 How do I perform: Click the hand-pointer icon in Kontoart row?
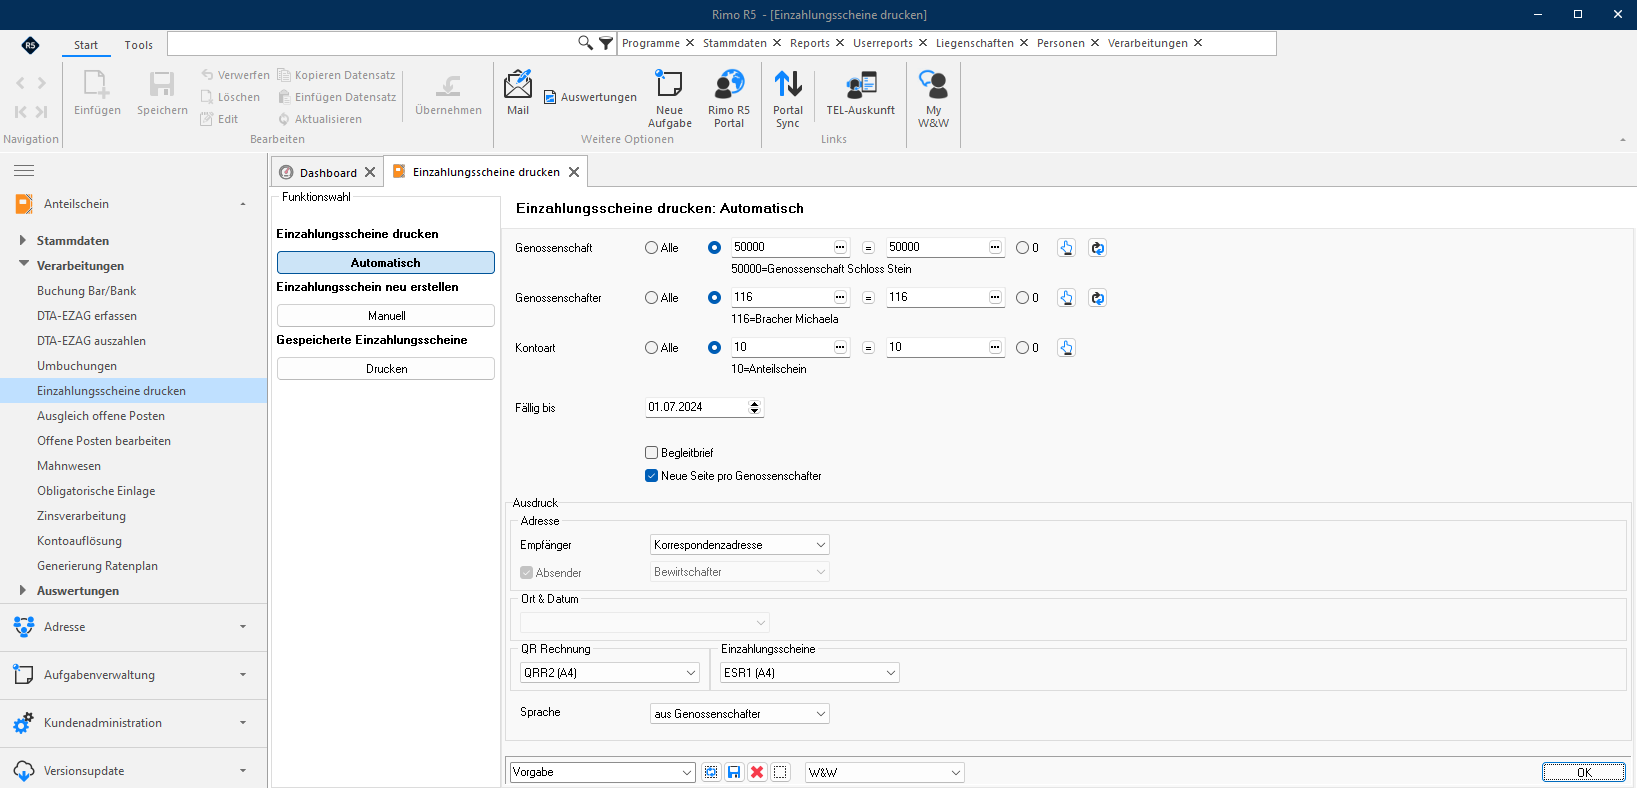click(1066, 348)
